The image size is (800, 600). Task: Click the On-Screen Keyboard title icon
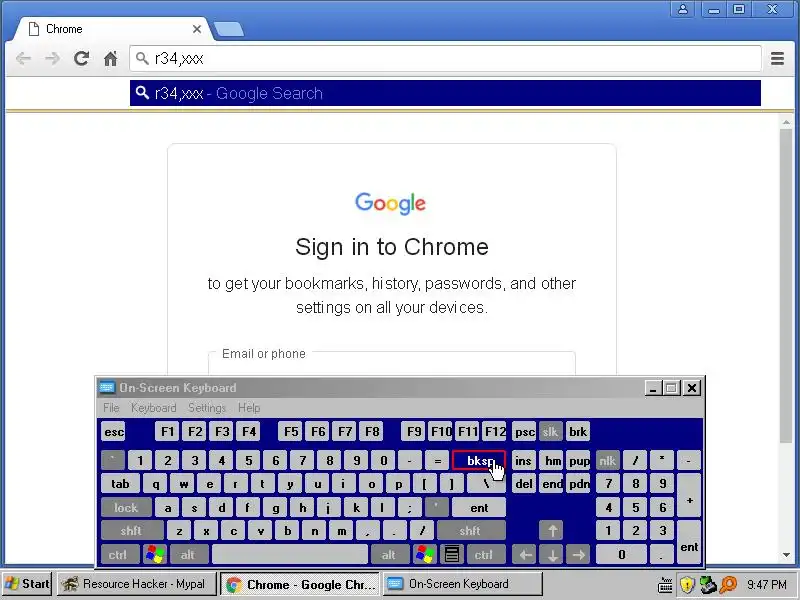tap(107, 388)
